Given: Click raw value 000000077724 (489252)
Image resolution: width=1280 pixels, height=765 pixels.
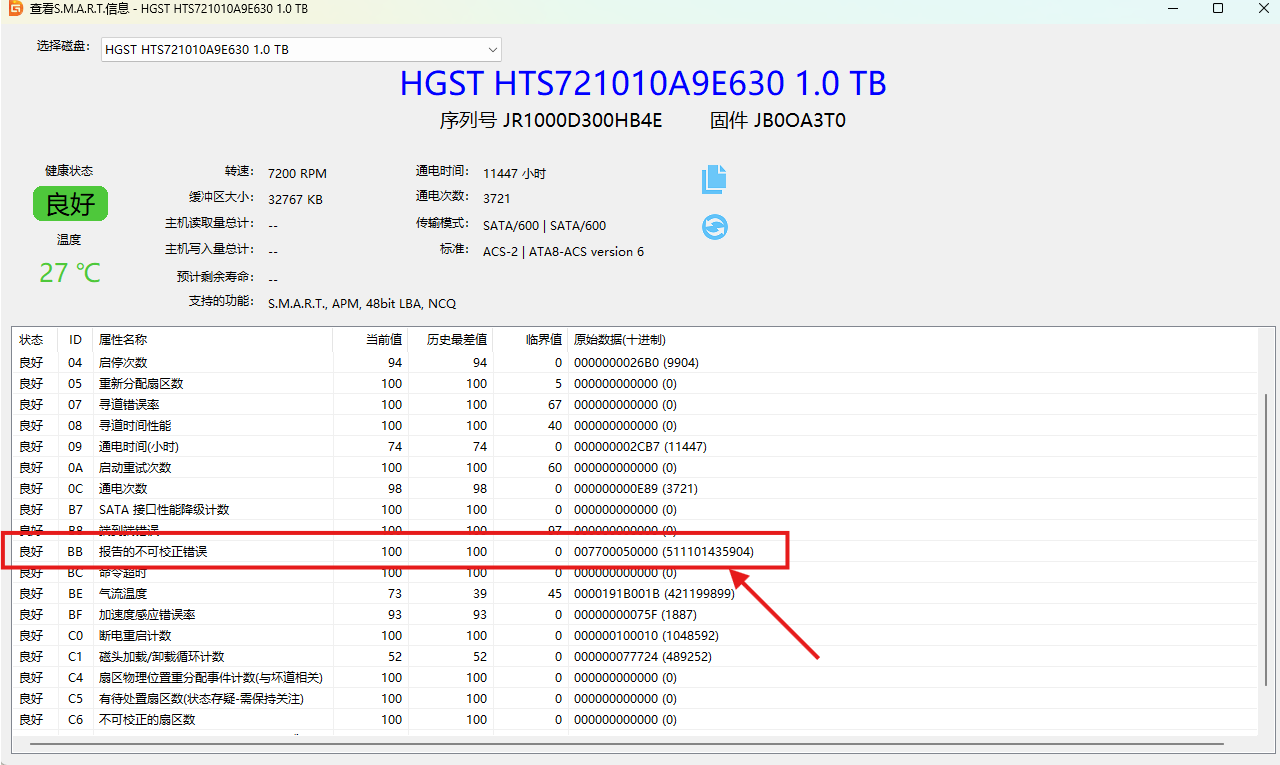Looking at the screenshot, I should (643, 656).
